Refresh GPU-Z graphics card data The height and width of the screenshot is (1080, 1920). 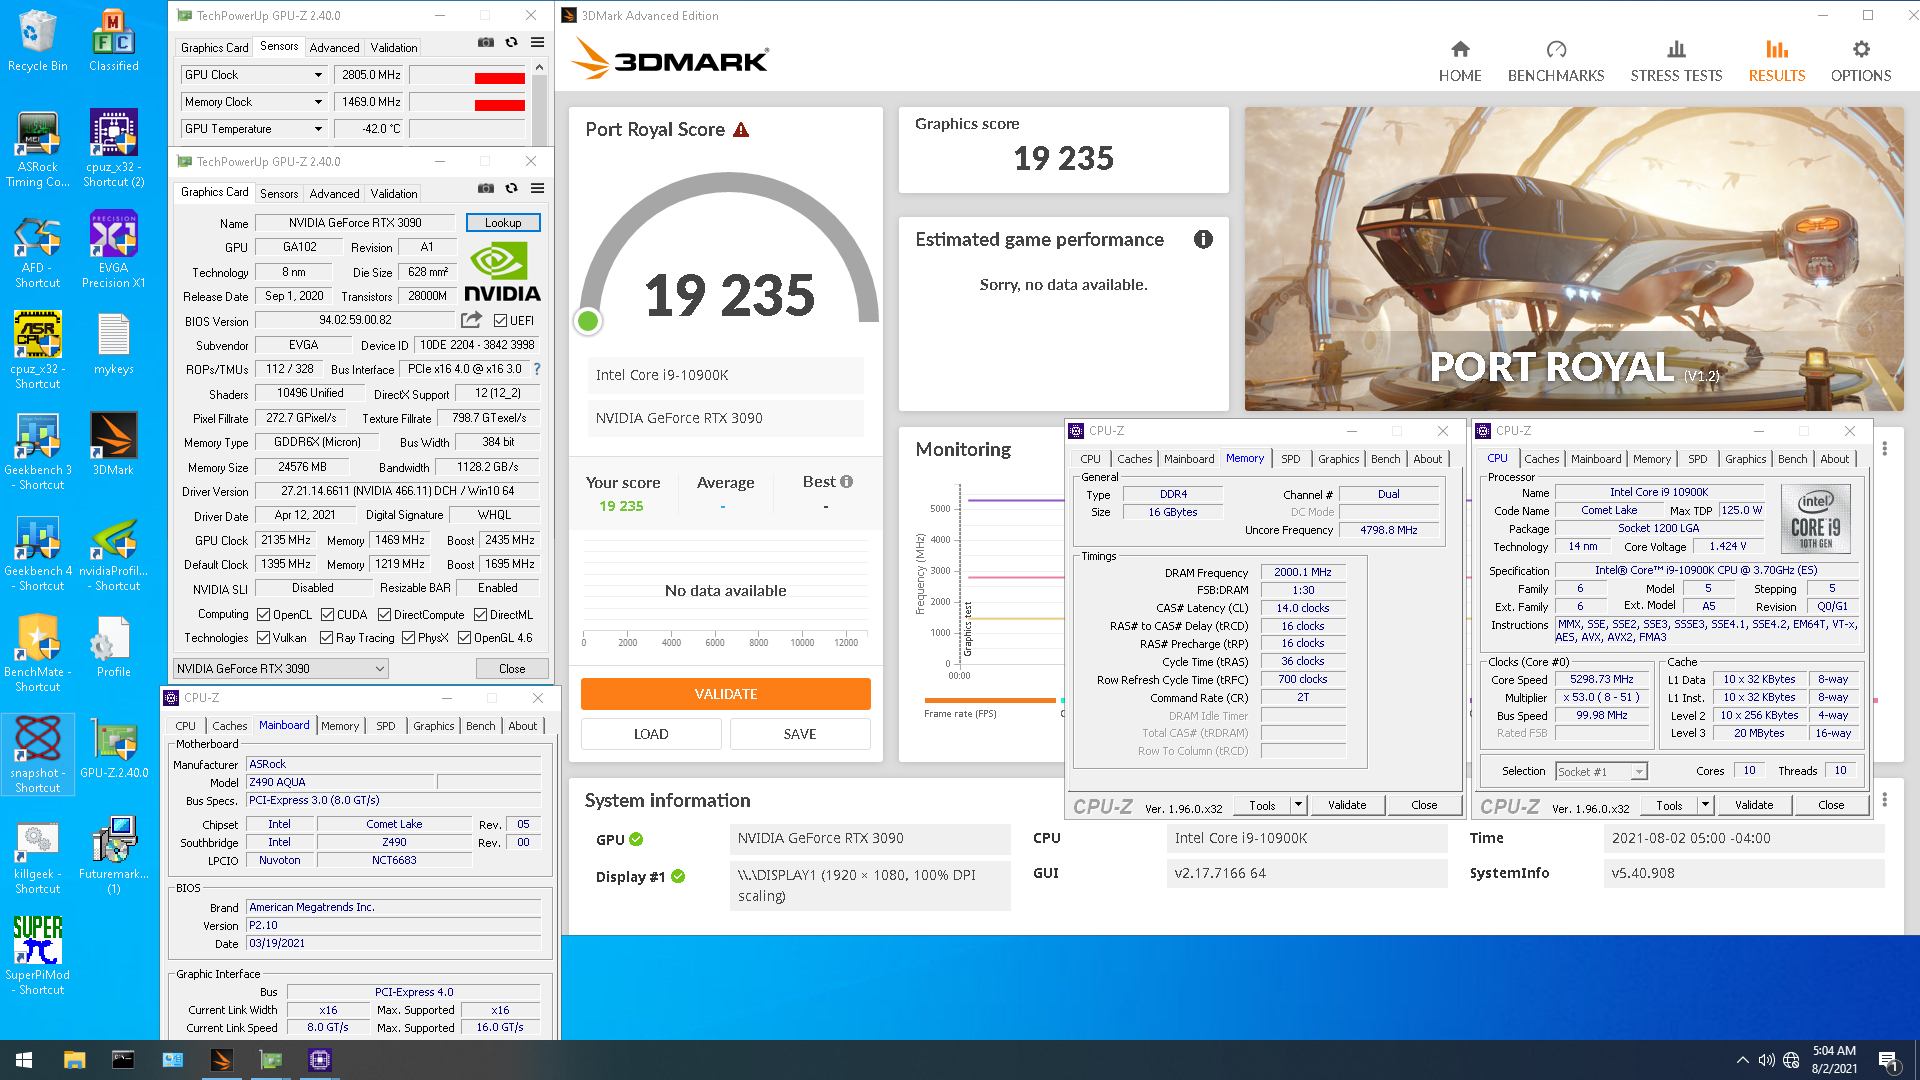pos(511,188)
